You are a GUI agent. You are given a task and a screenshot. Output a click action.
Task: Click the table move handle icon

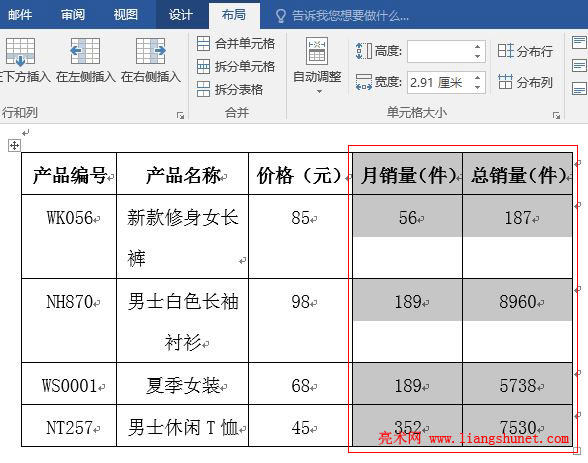click(x=14, y=145)
